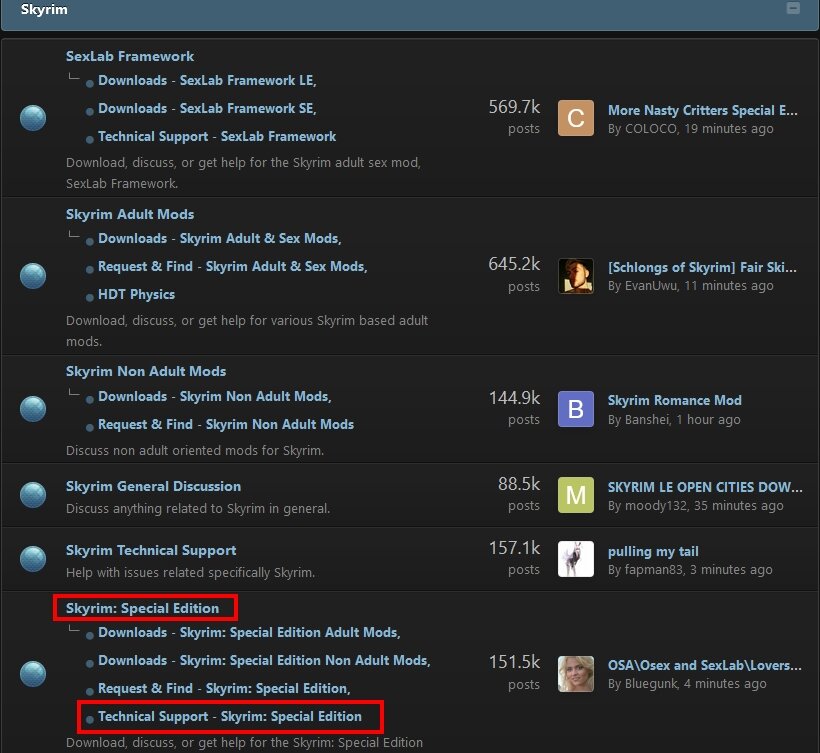Open the Skyrim Technical Support forum

(x=151, y=550)
